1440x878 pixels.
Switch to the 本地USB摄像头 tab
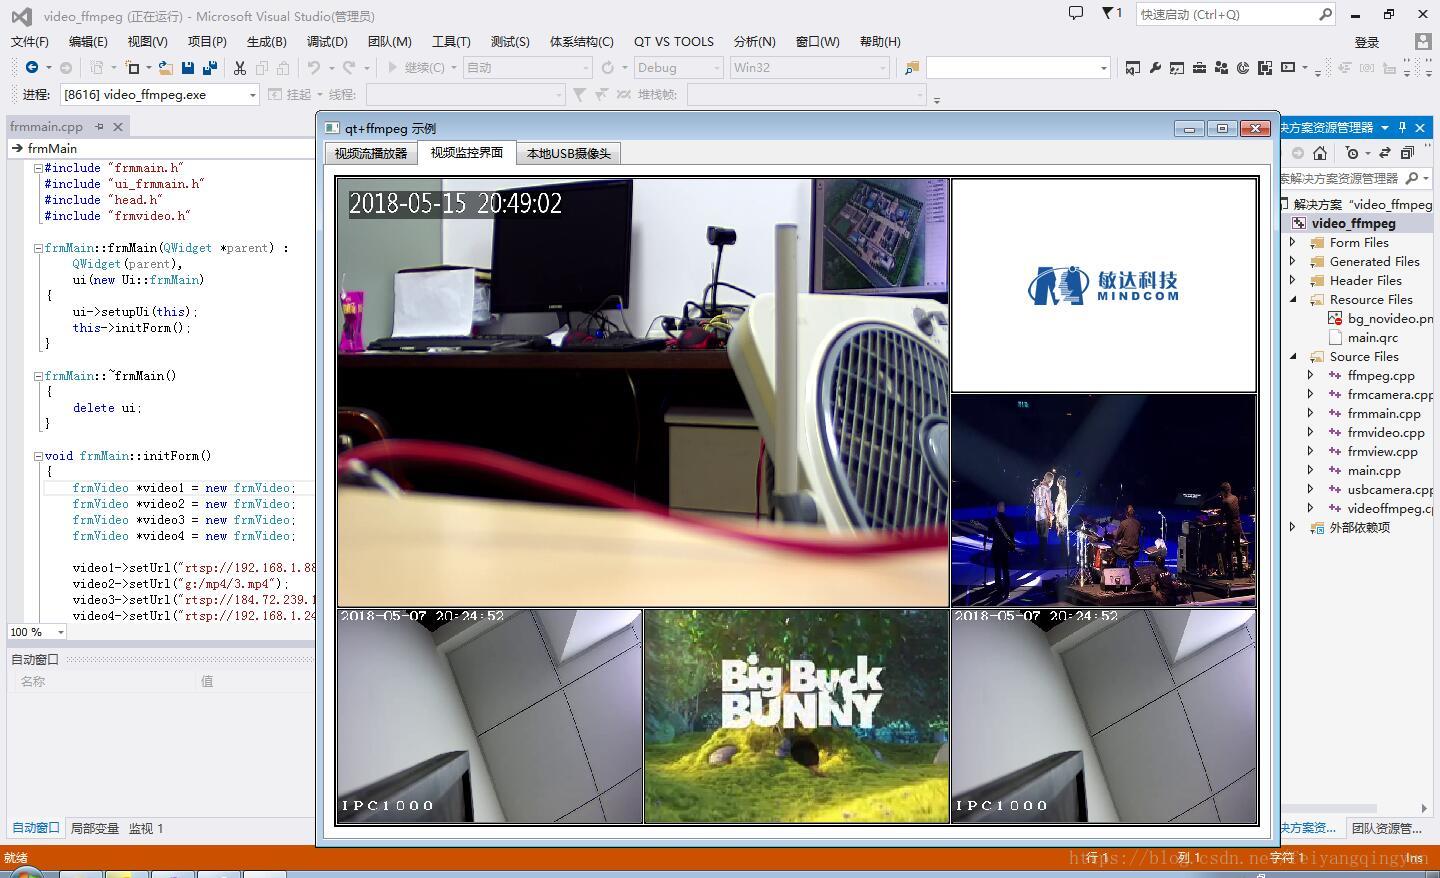pyautogui.click(x=568, y=153)
